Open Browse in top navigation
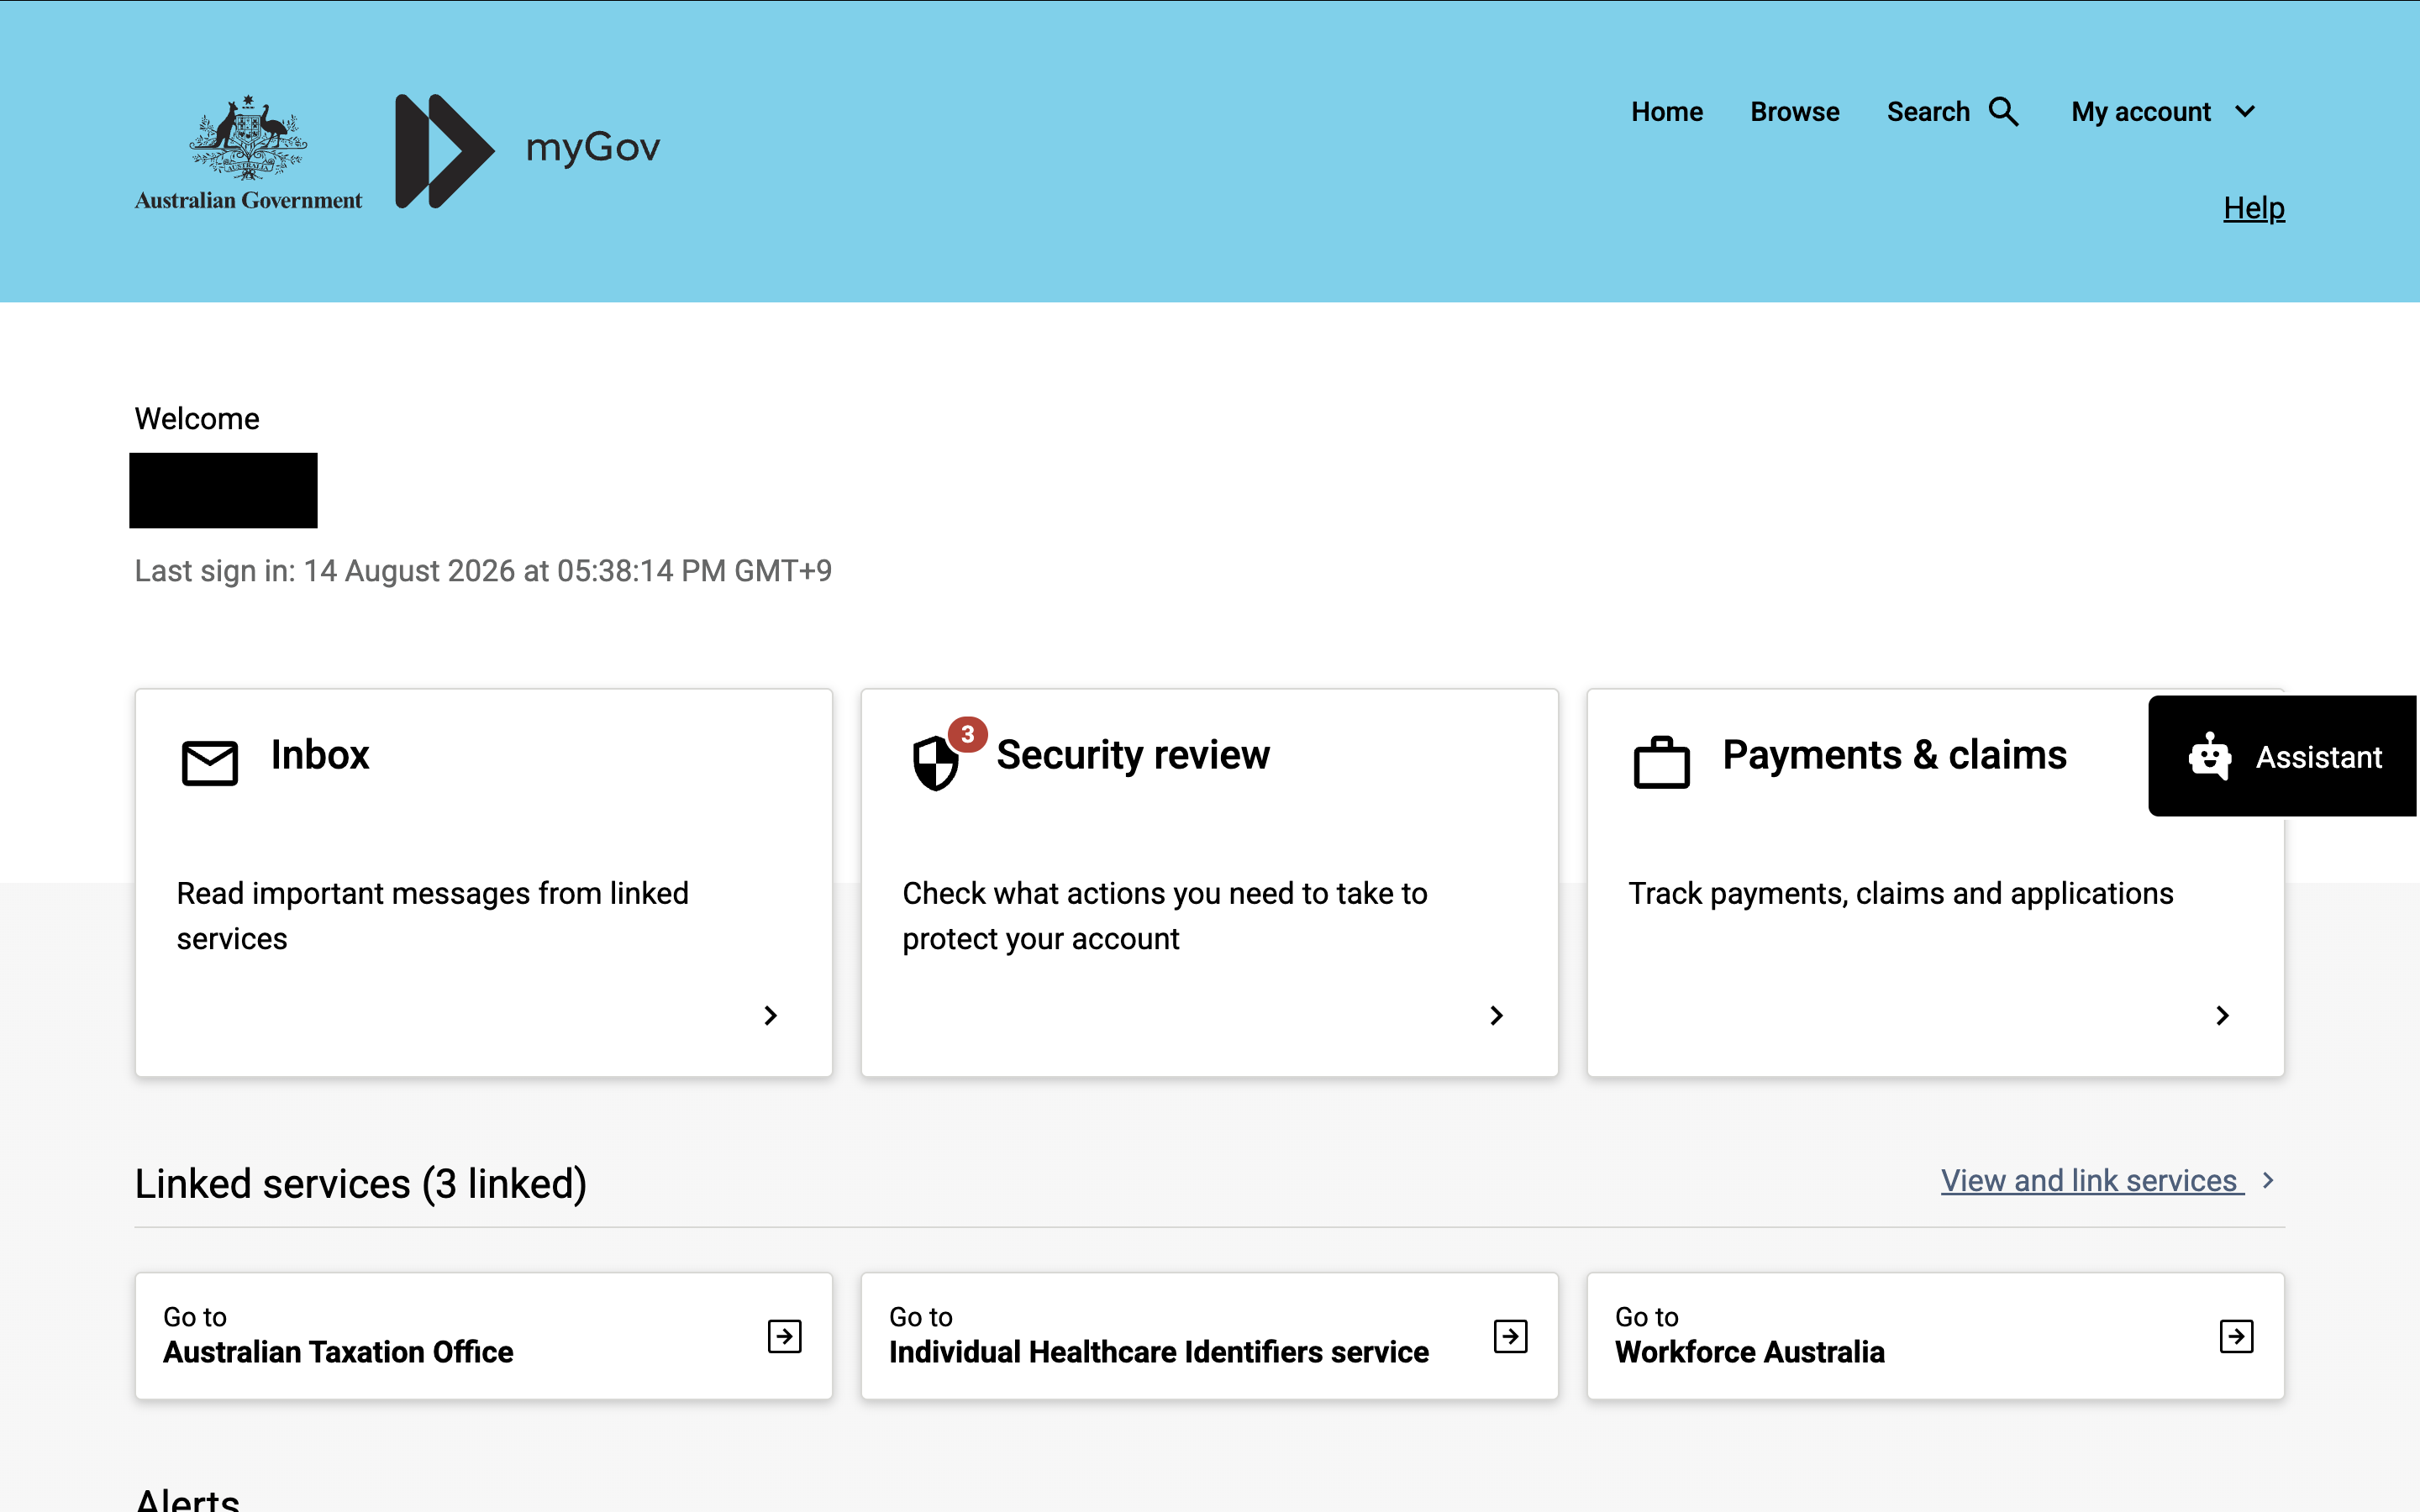Viewport: 2420px width, 1512px height. coord(1795,112)
